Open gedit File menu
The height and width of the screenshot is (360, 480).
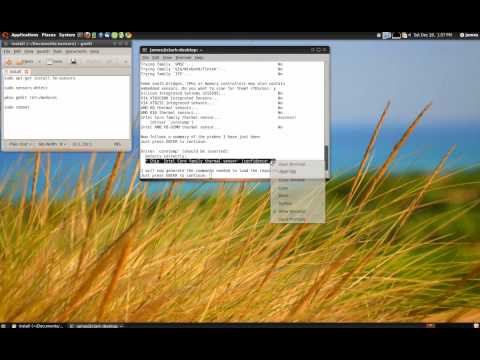(7, 52)
